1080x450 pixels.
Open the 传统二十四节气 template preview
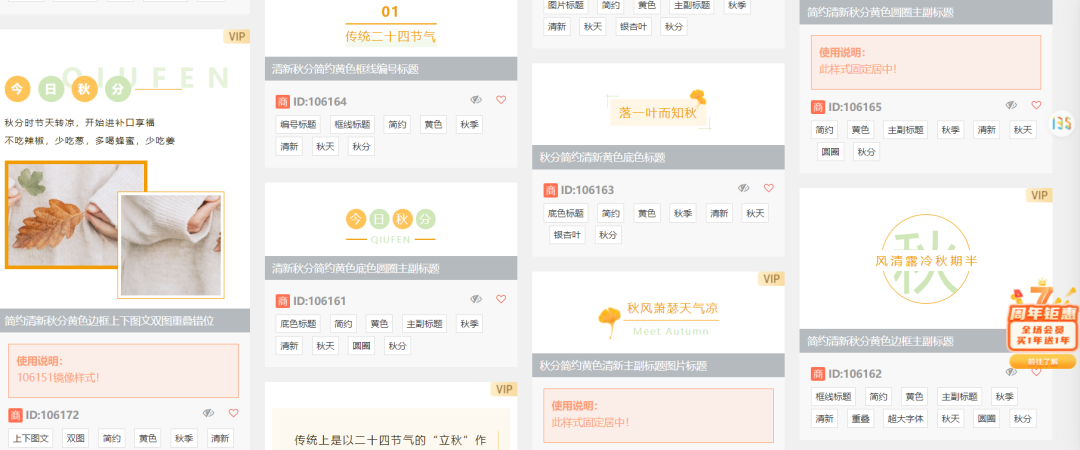[x=391, y=28]
